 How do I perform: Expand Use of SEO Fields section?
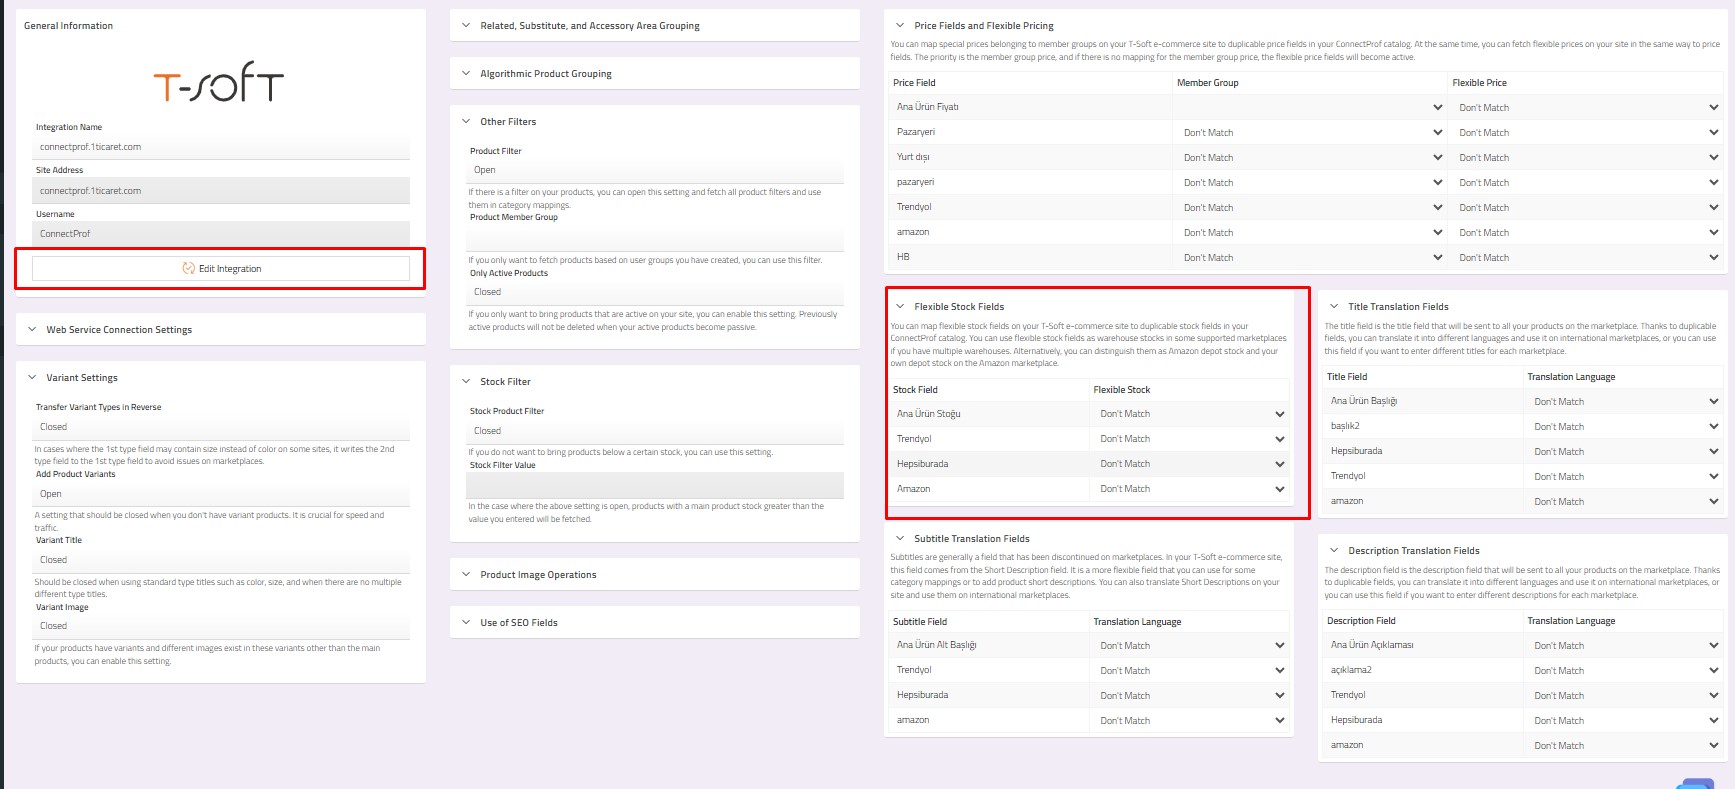[x=518, y=623]
